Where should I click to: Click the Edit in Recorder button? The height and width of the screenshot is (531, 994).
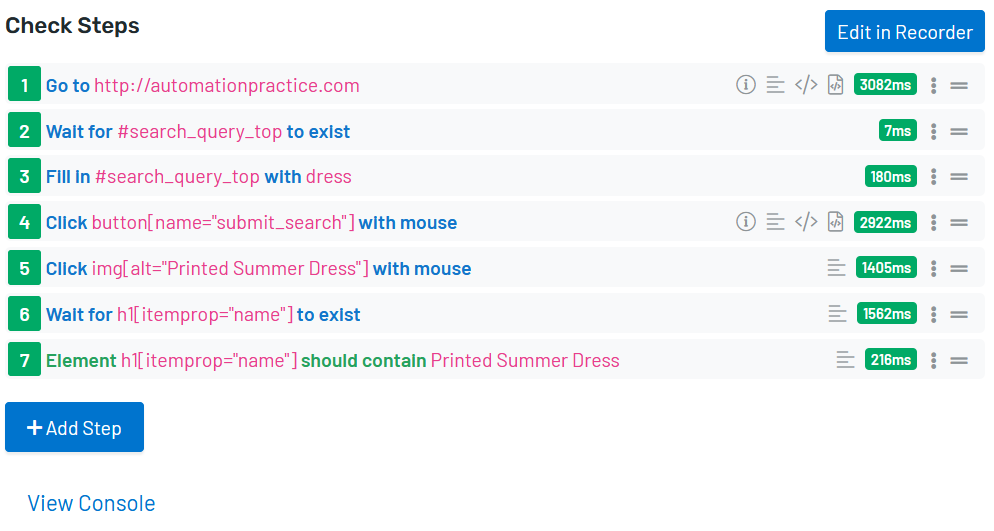pyautogui.click(x=904, y=32)
